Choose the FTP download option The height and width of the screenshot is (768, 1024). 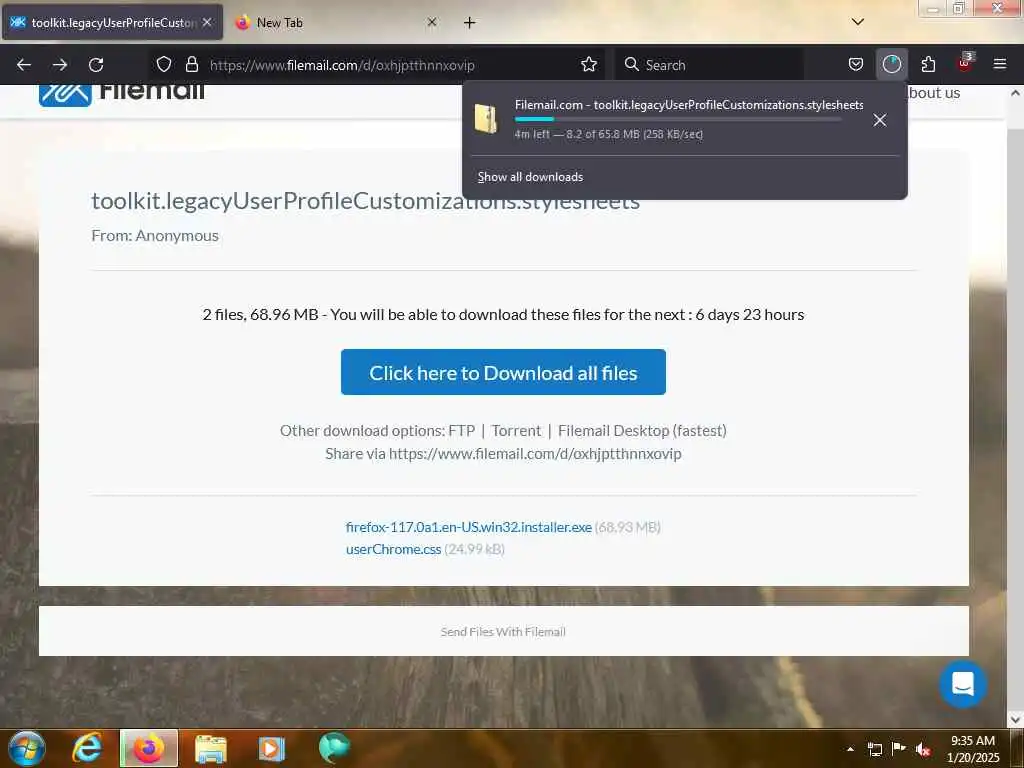461,430
